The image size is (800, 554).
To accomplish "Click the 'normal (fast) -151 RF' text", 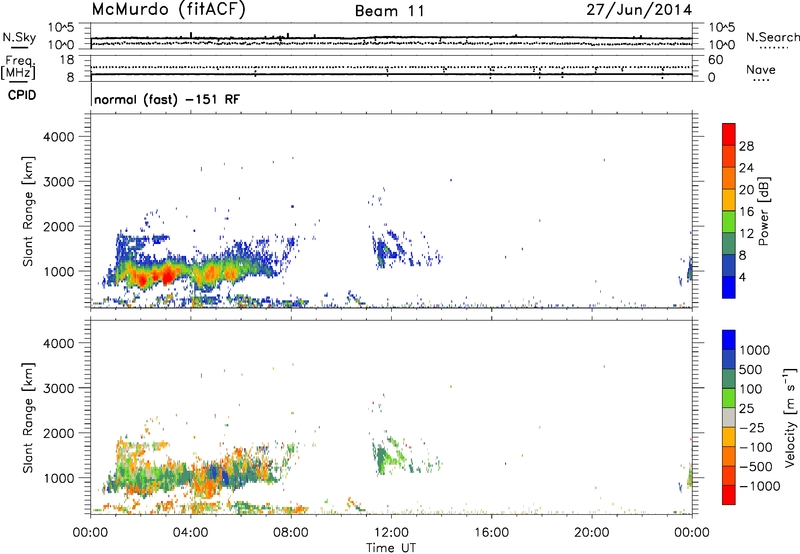I will 167,99.
